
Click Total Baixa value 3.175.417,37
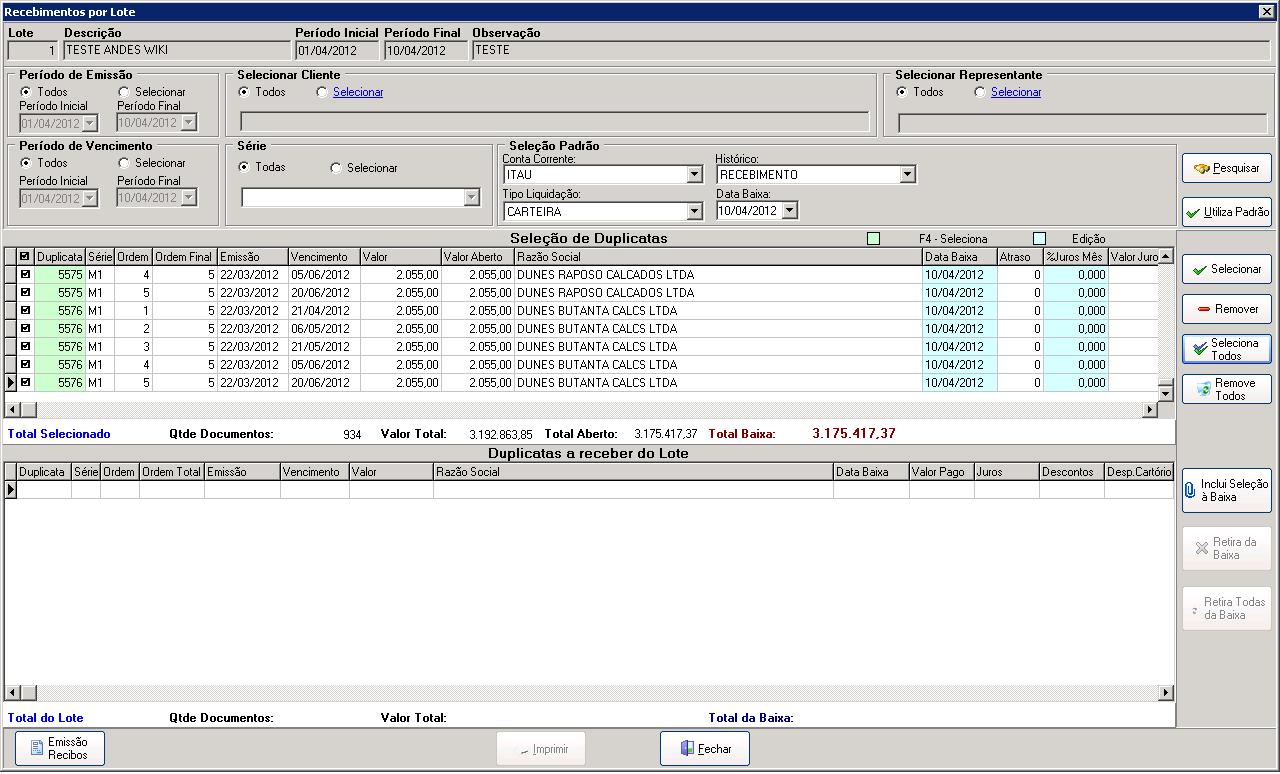click(x=854, y=434)
